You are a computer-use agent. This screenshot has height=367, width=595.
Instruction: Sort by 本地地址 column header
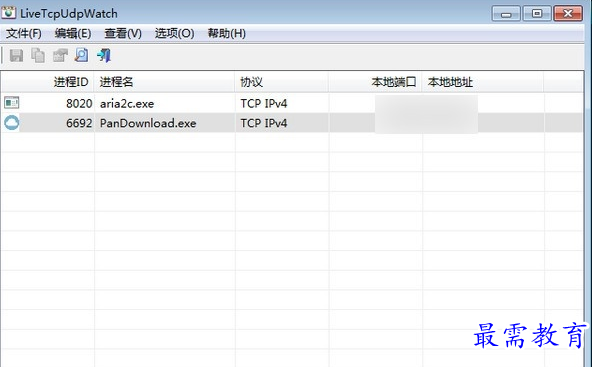click(x=483, y=82)
